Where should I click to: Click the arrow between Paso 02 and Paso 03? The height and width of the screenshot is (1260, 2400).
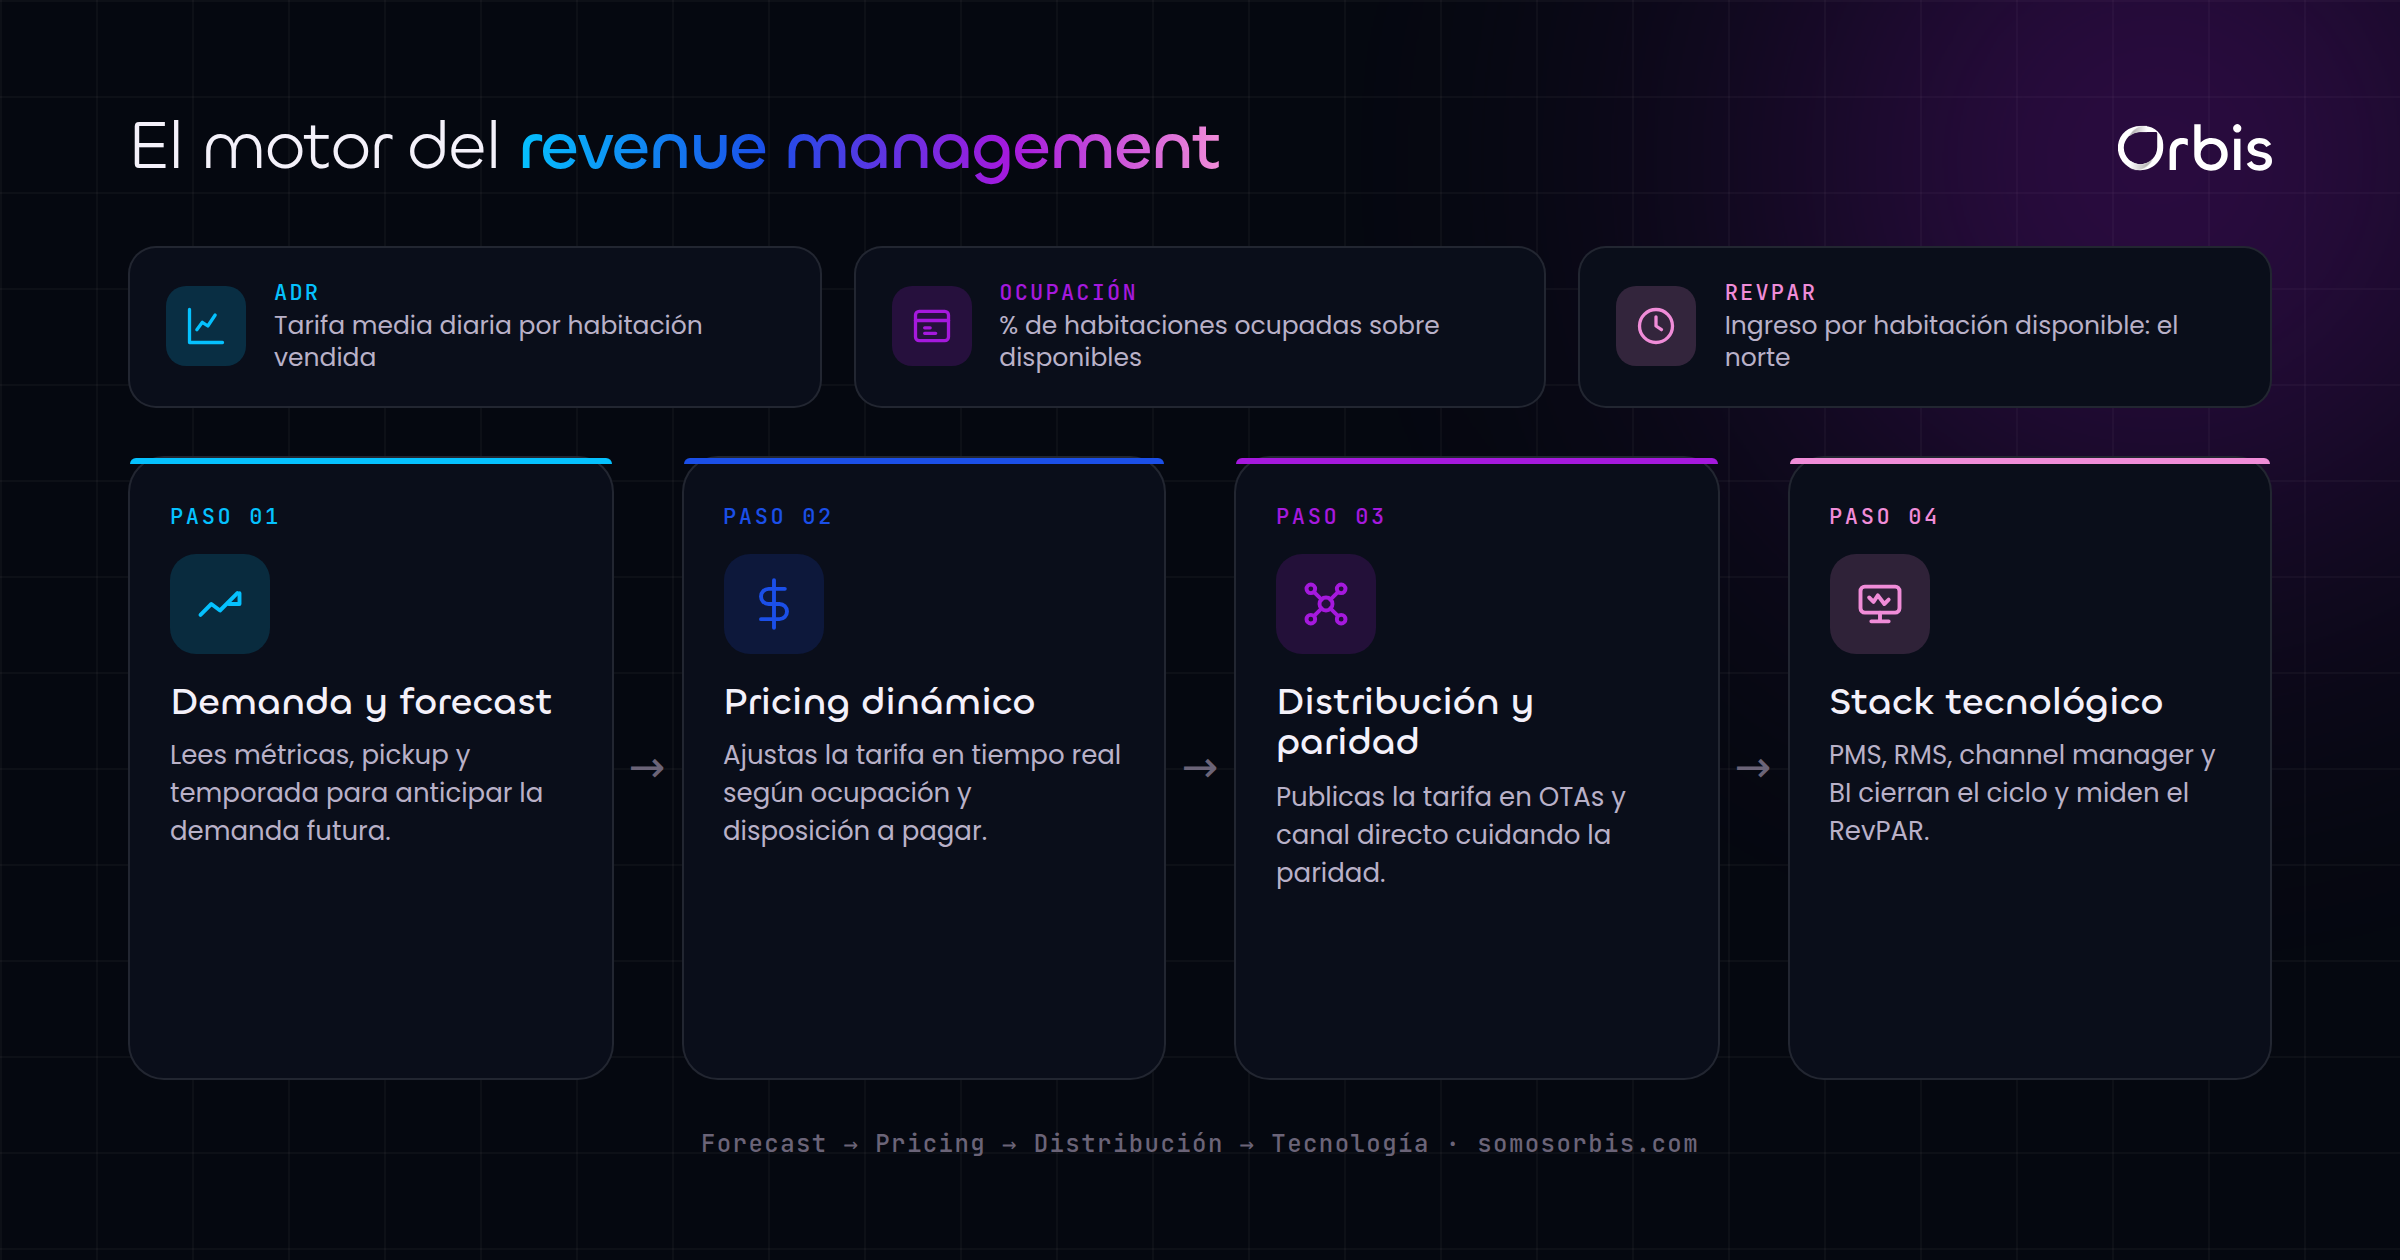coord(1200,768)
